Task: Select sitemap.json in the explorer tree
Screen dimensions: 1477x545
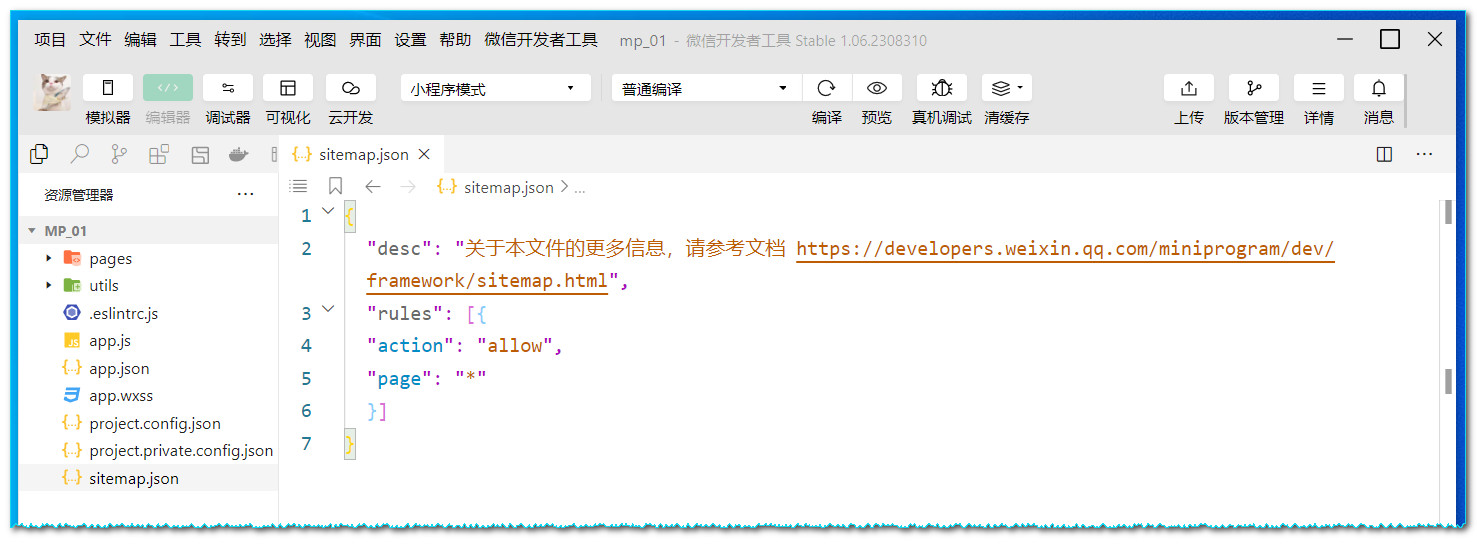Action: pos(148,478)
